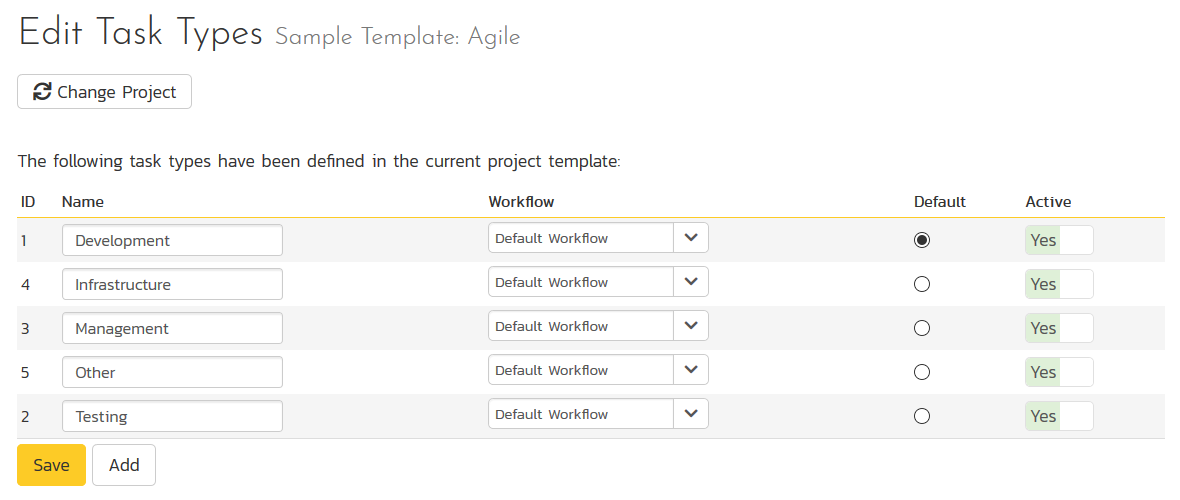Click the Change Project refresh icon
The width and height of the screenshot is (1180, 500).
click(x=43, y=92)
